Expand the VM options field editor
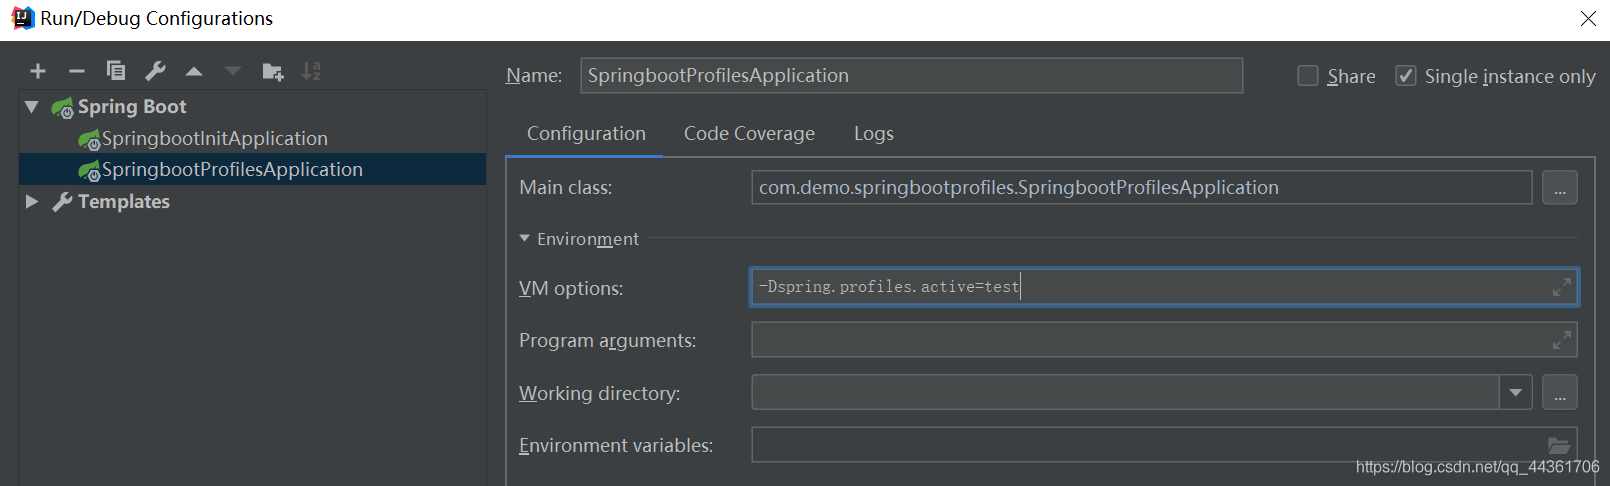 pyautogui.click(x=1561, y=288)
